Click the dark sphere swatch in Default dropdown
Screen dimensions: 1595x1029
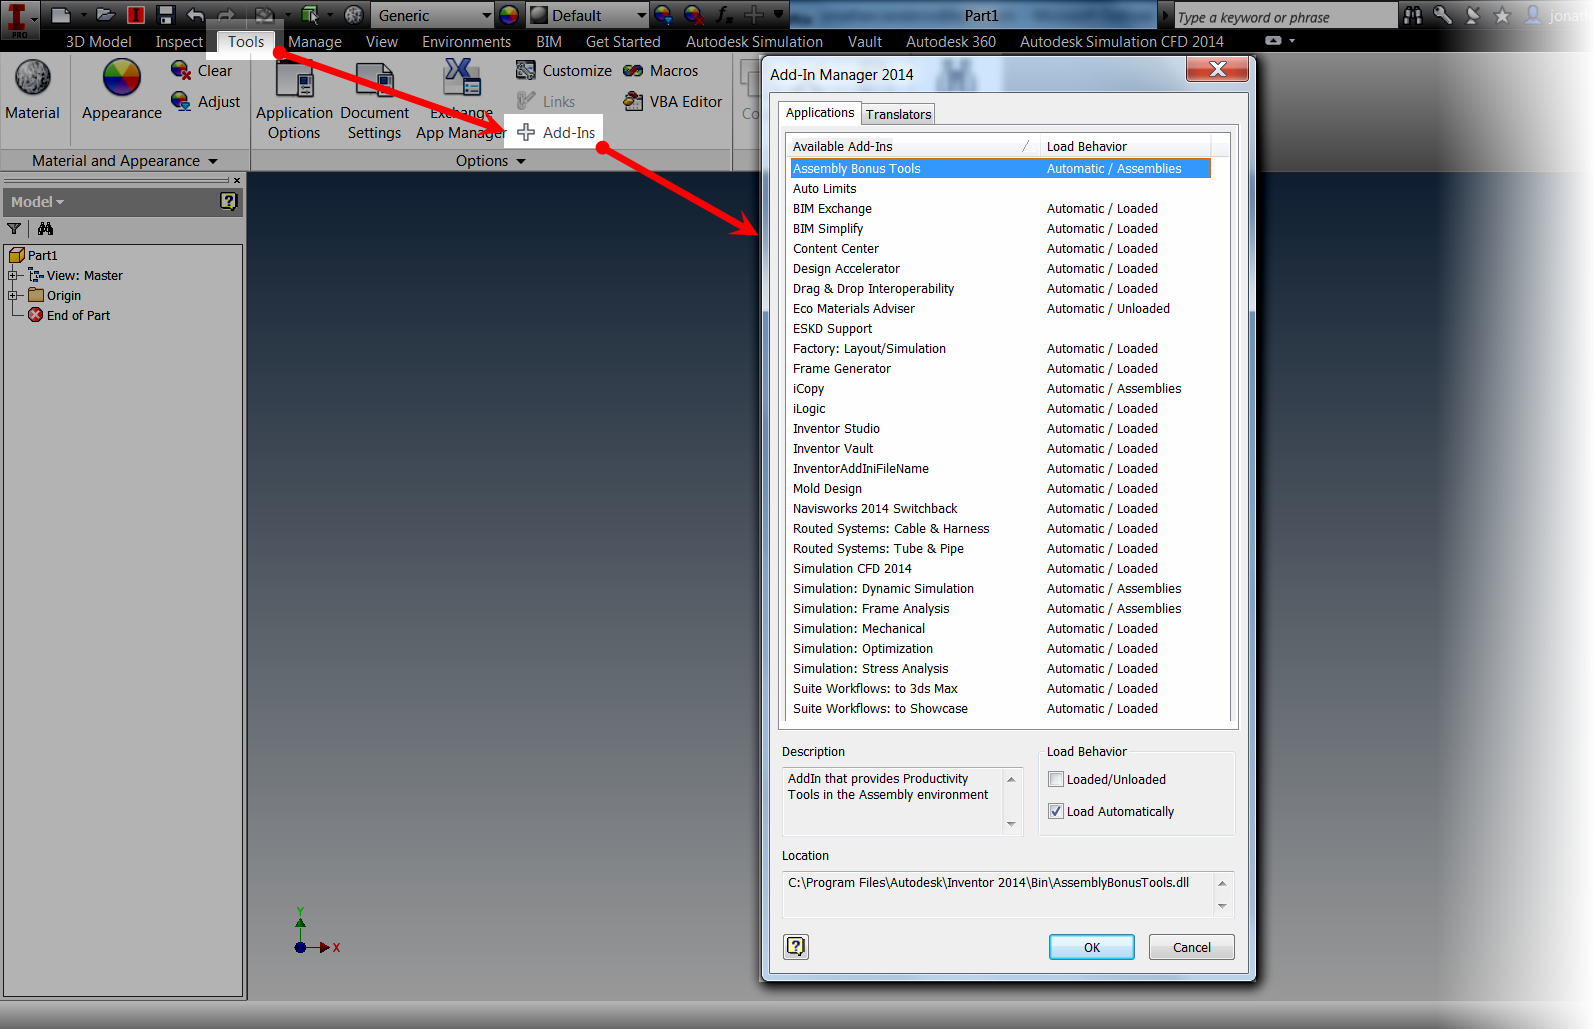pyautogui.click(x=539, y=15)
